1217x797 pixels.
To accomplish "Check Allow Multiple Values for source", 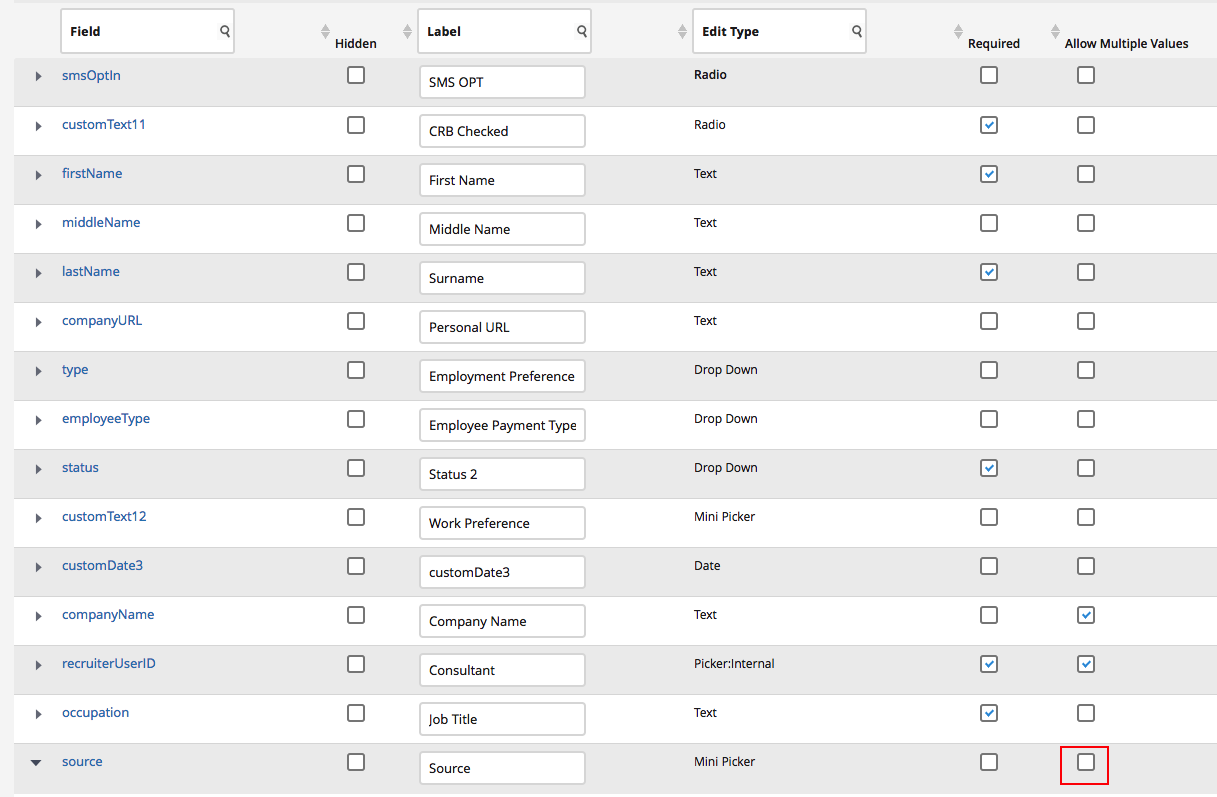I will tap(1086, 763).
